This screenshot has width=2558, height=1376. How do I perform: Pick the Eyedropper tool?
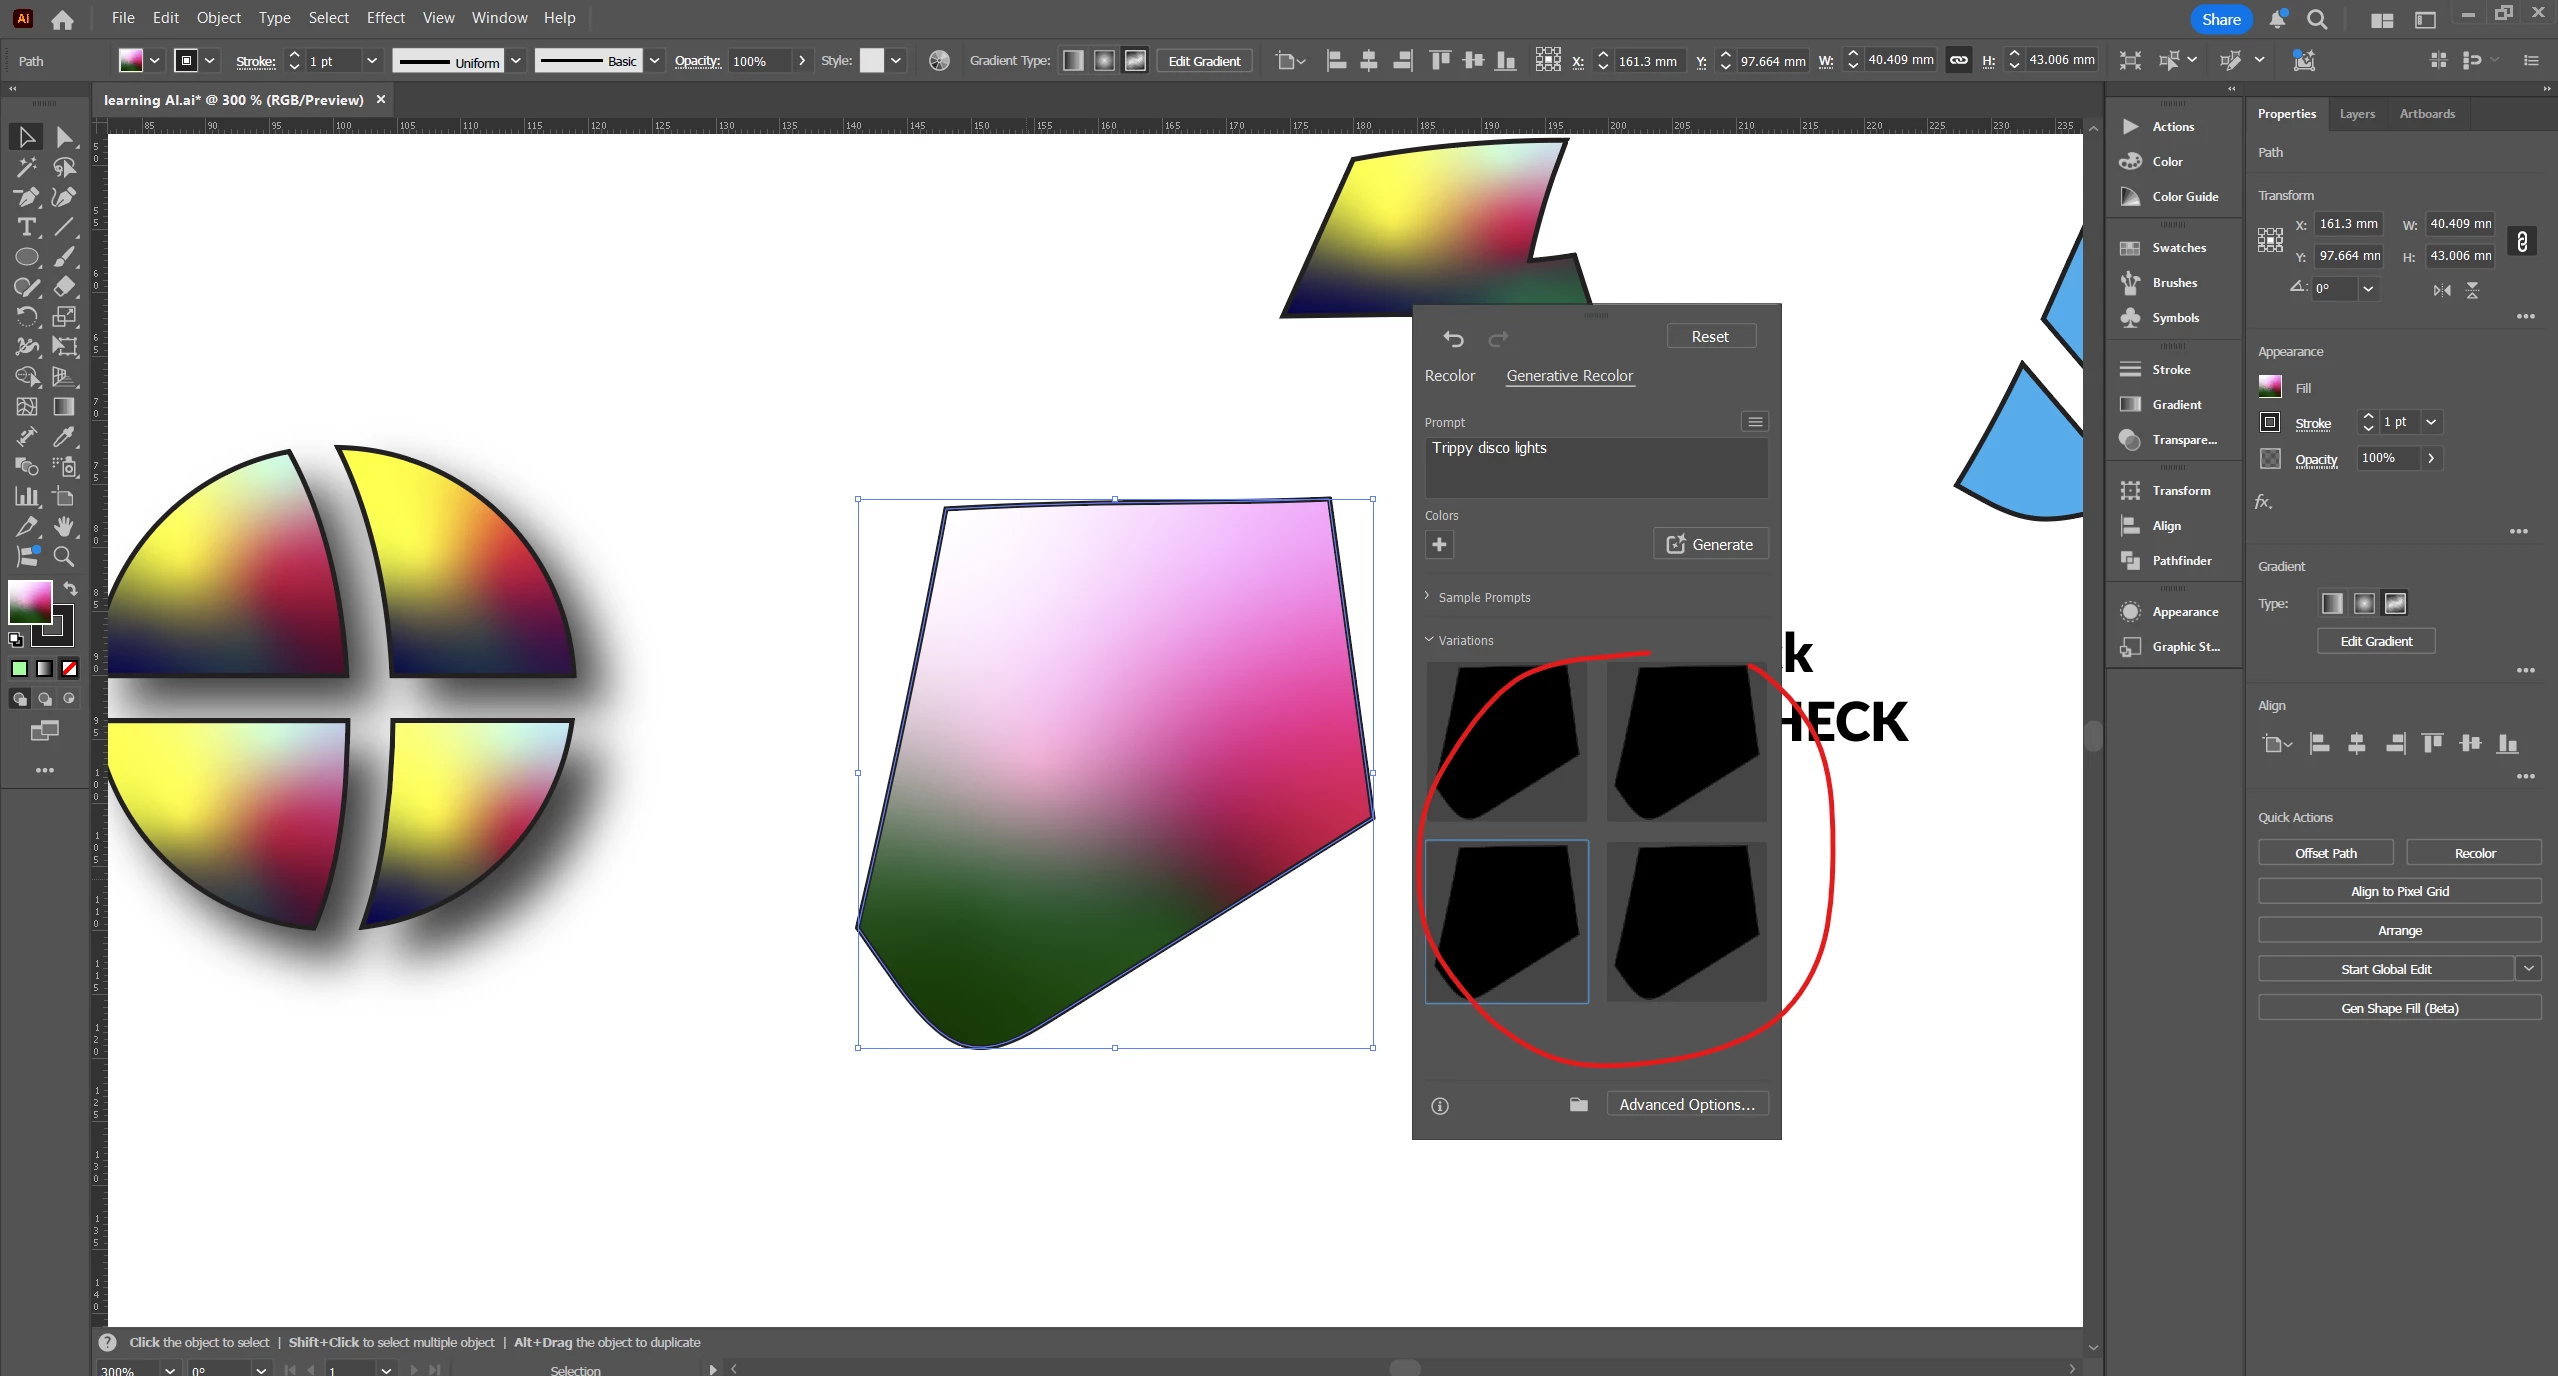[x=65, y=437]
